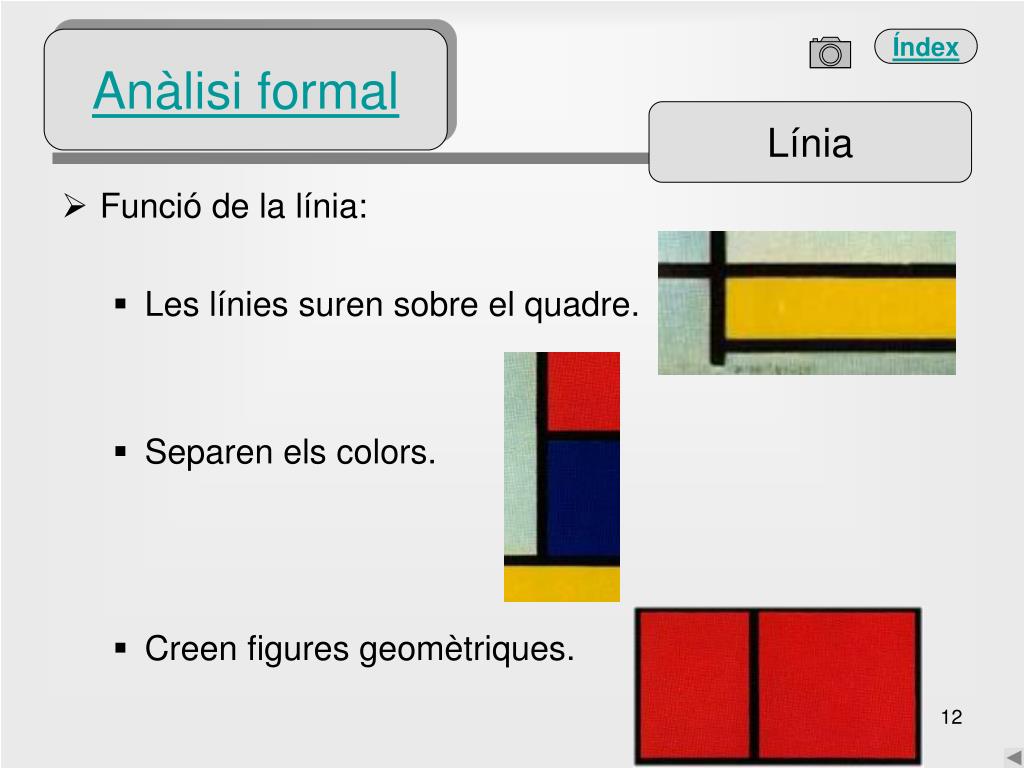Click the text Creen figures geomètriques
Image resolution: width=1024 pixels, height=768 pixels.
359,649
